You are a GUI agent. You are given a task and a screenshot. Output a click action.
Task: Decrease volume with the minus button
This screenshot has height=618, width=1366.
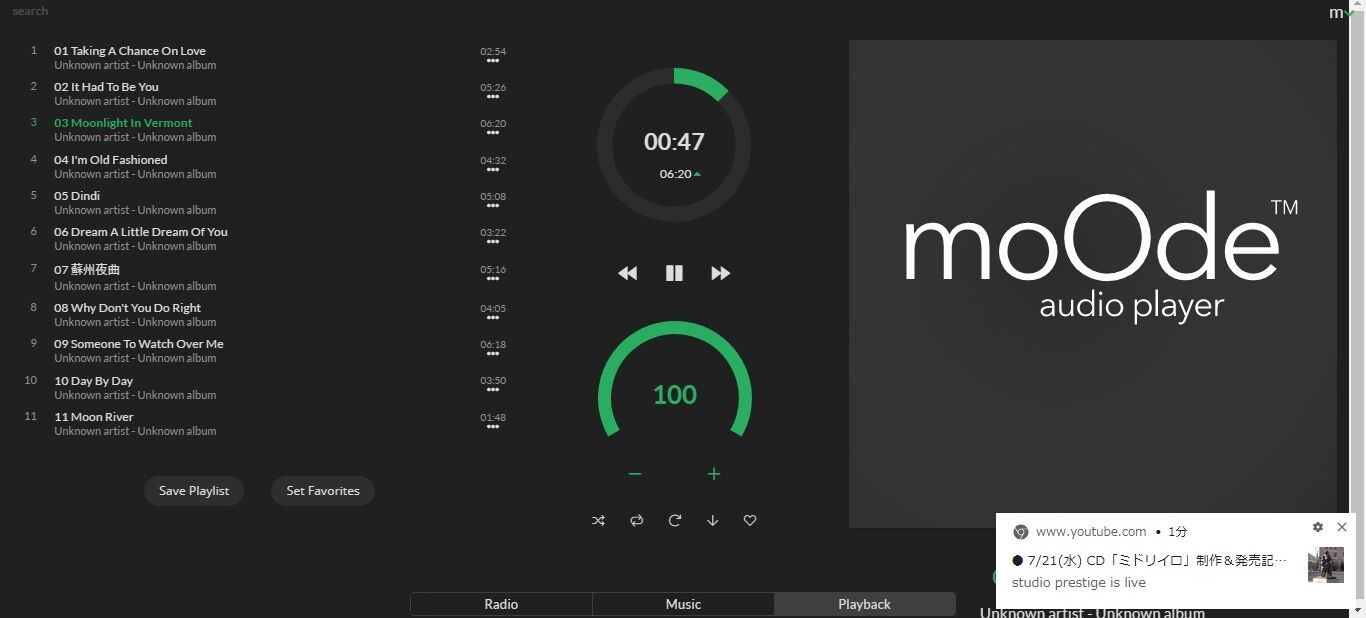(635, 474)
